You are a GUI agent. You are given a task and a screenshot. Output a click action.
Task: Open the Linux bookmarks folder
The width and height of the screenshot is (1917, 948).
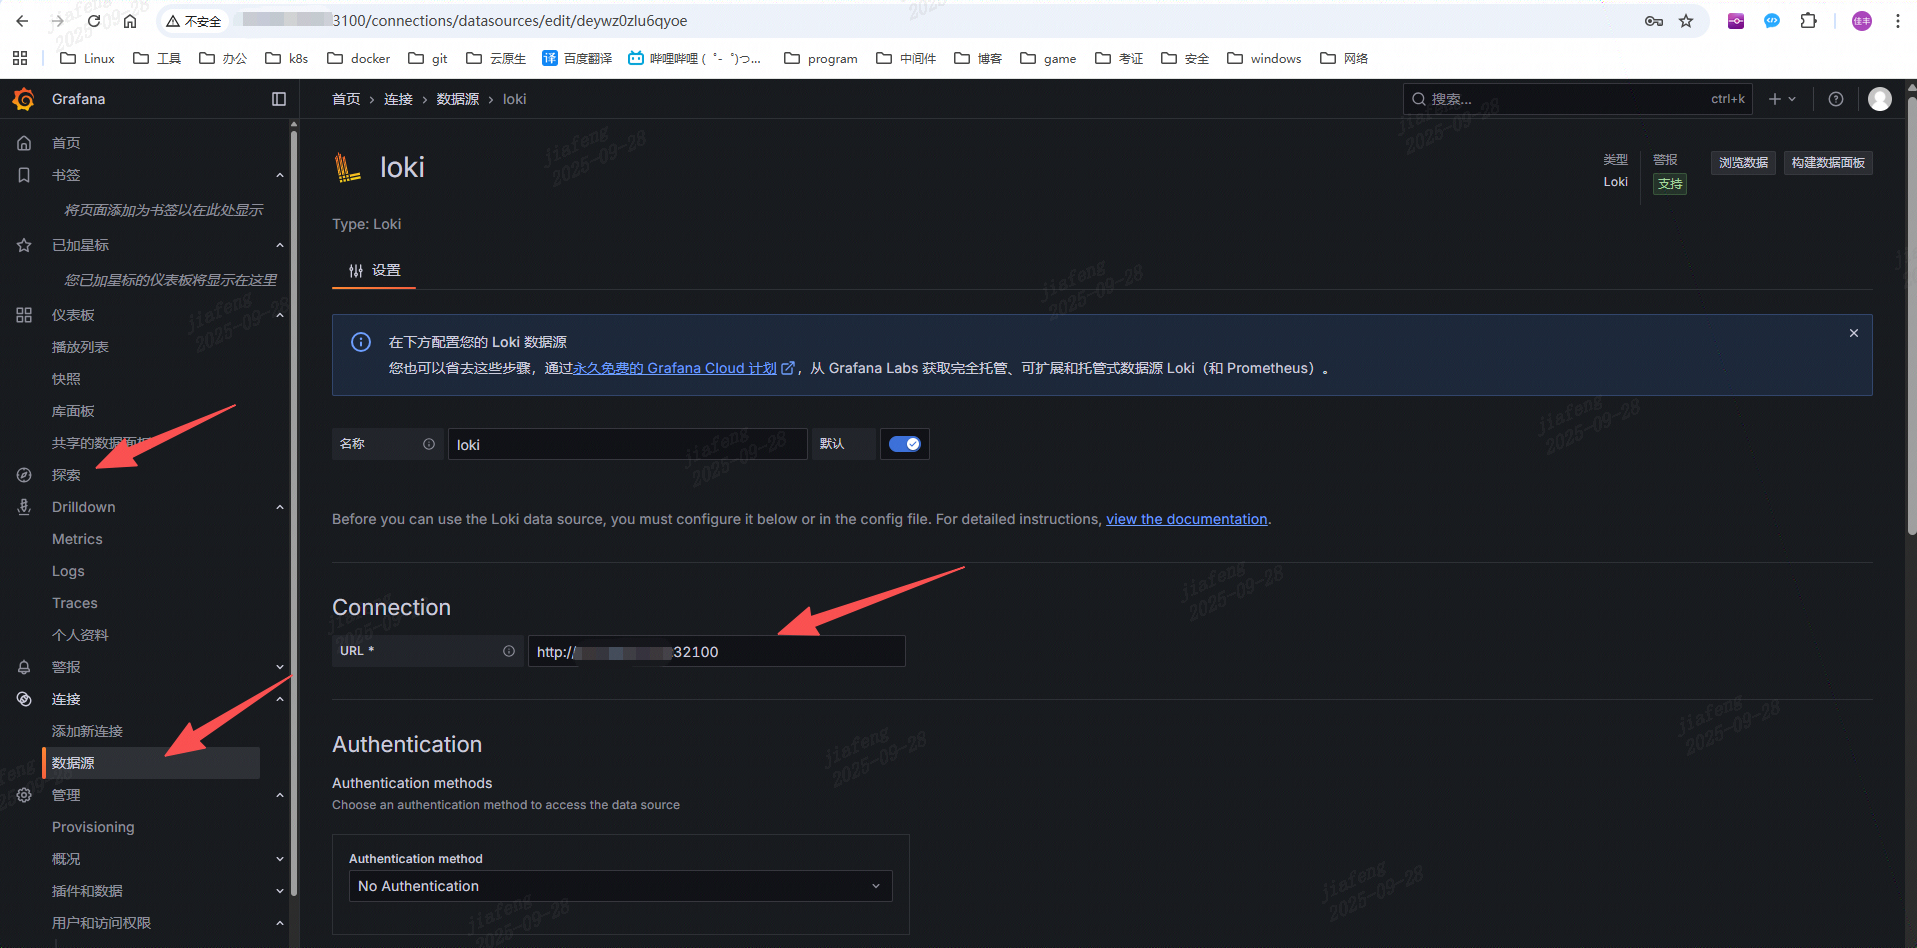pos(87,58)
